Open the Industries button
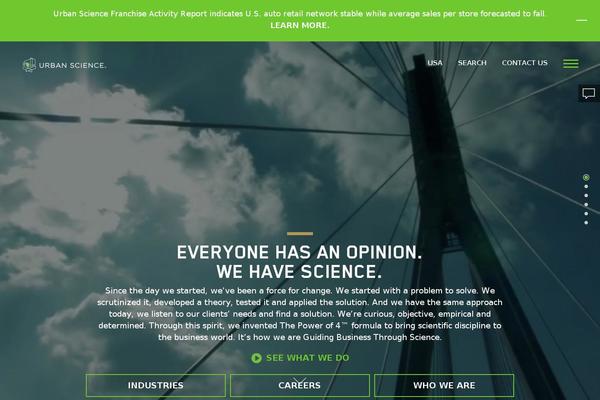 point(156,385)
